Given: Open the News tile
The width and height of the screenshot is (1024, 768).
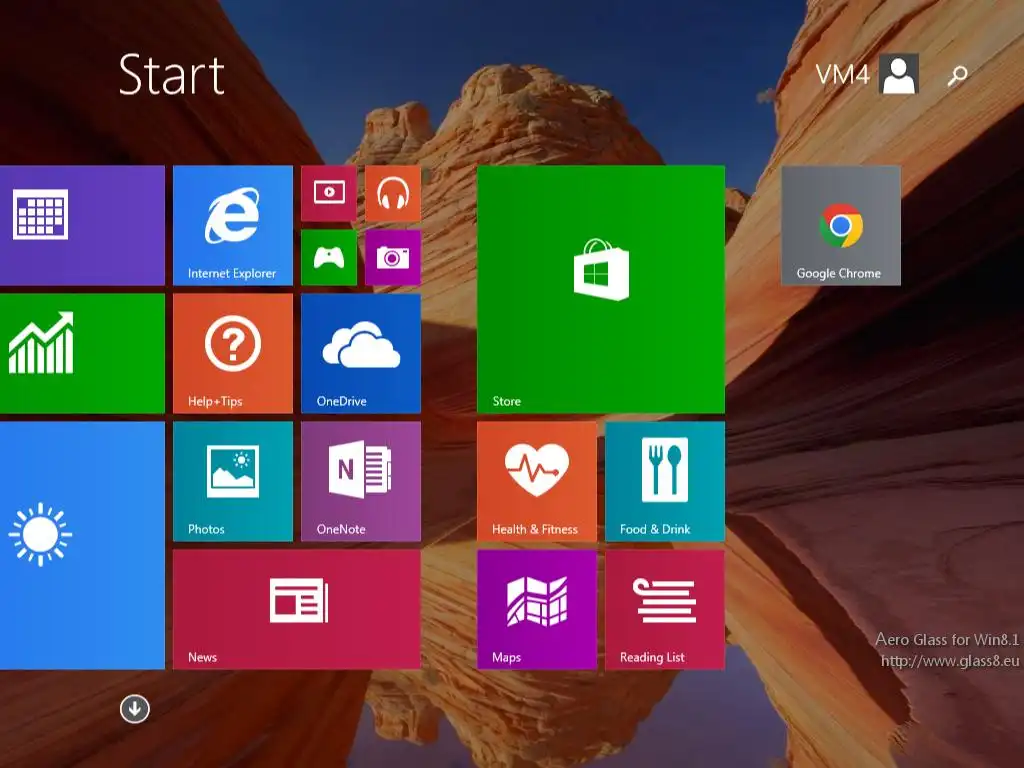Looking at the screenshot, I should pyautogui.click(x=296, y=609).
